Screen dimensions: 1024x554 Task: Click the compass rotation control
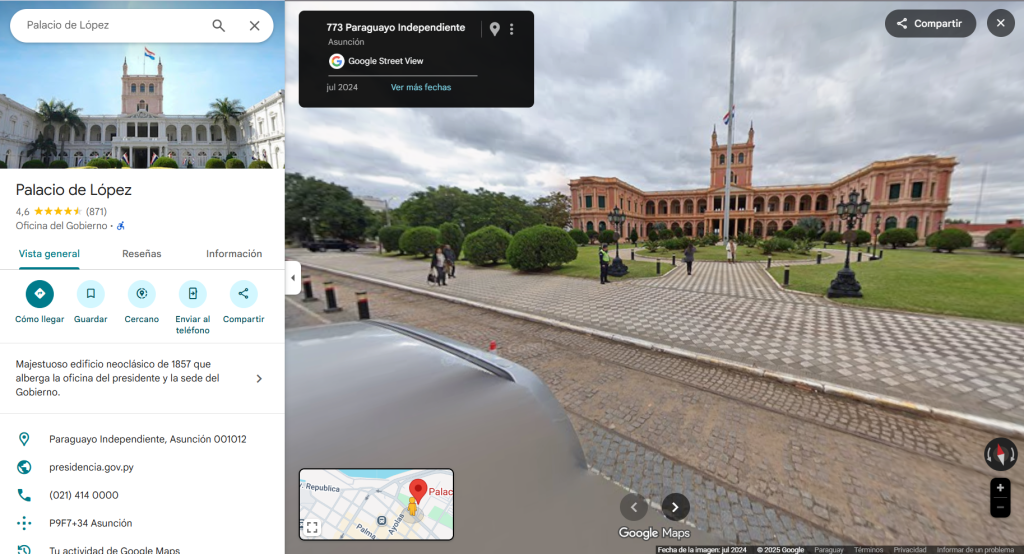click(x=1000, y=454)
